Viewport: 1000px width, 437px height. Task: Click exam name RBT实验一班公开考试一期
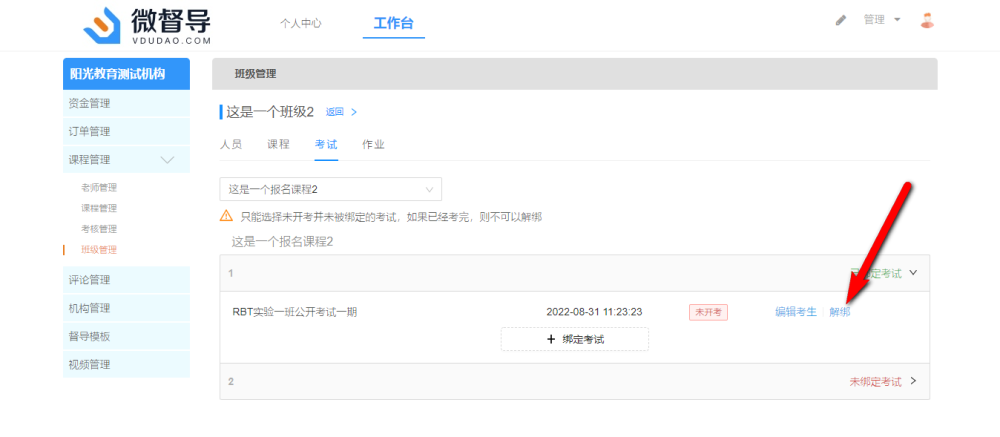[x=295, y=312]
